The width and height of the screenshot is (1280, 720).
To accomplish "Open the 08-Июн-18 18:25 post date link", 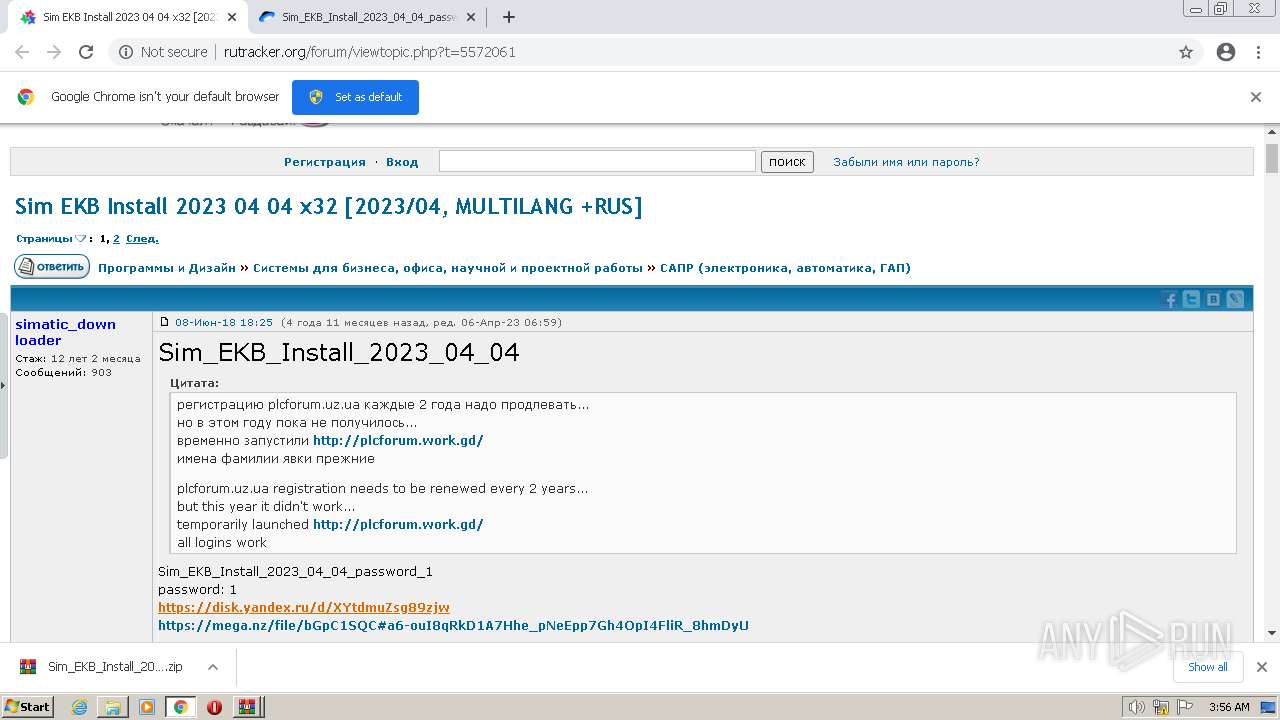I will [x=224, y=323].
